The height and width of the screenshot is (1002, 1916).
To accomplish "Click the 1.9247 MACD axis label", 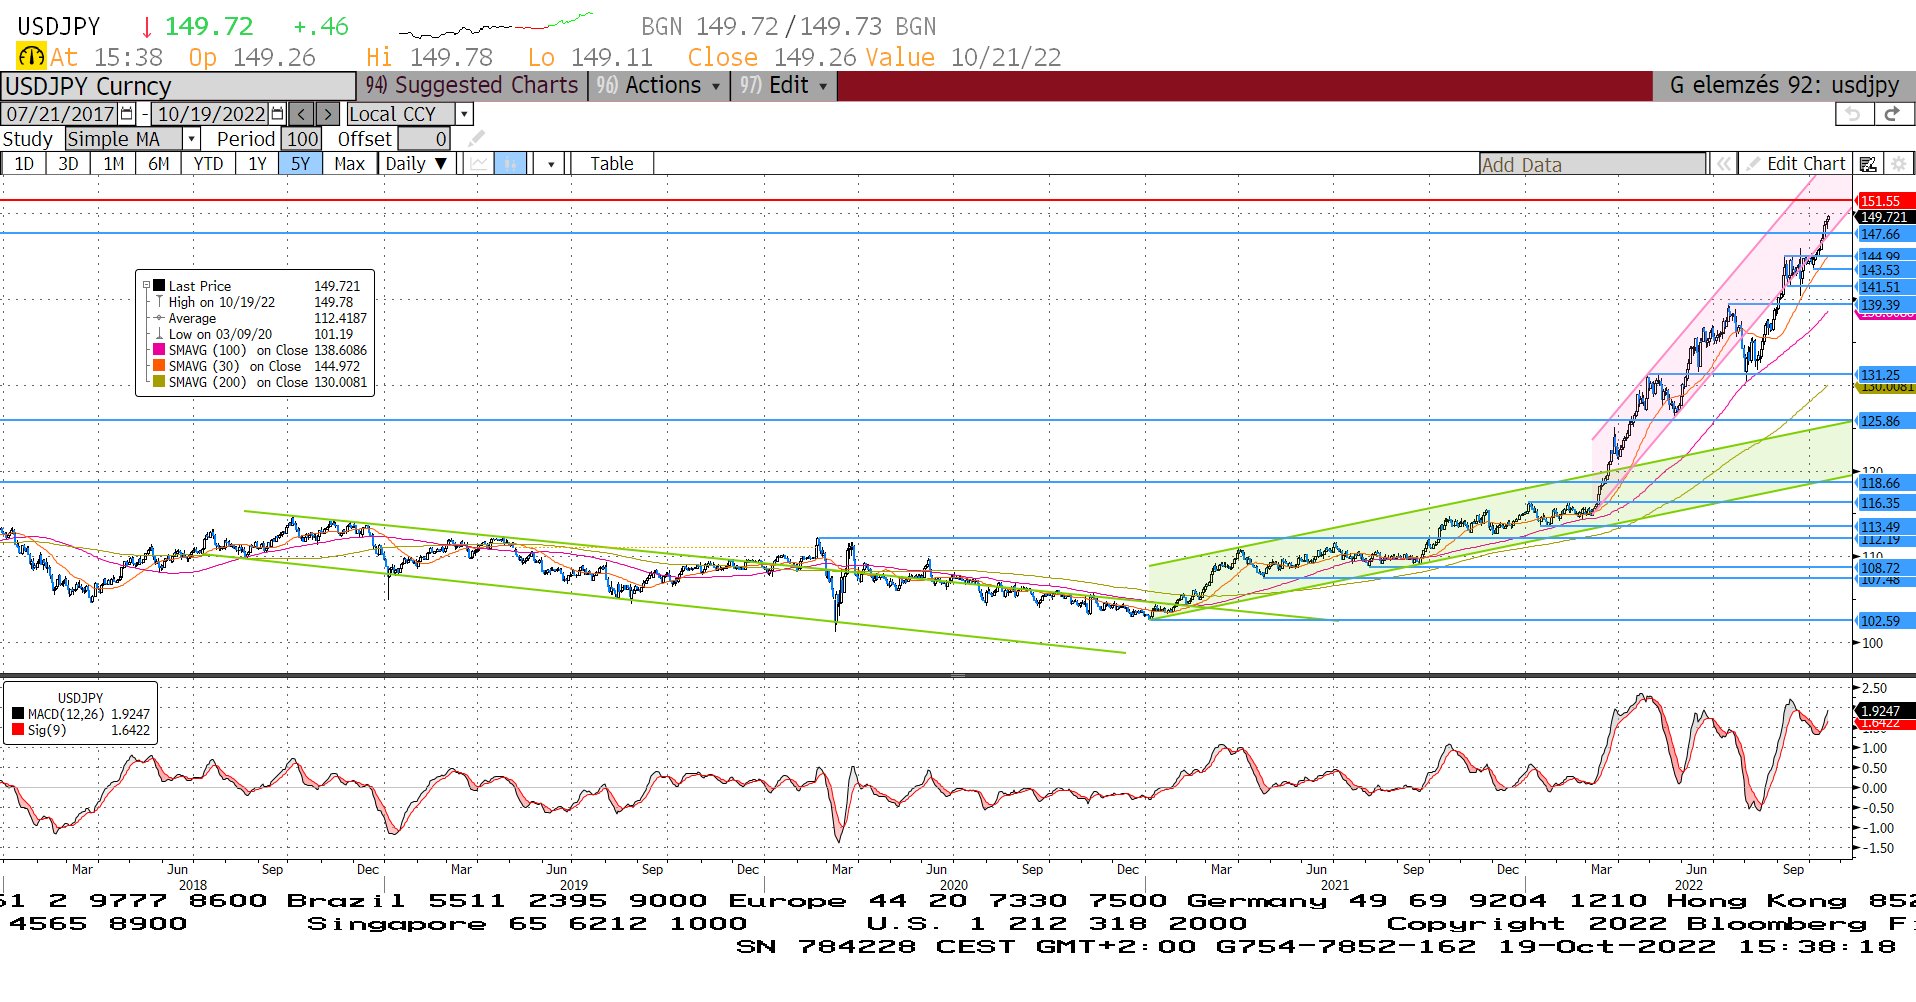I will pyautogui.click(x=1885, y=711).
